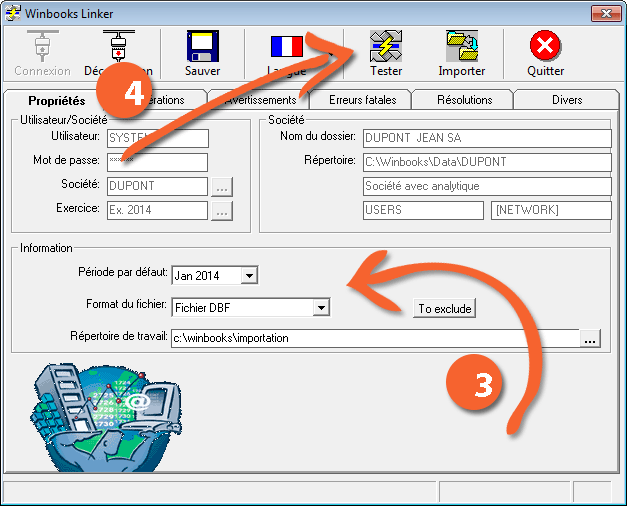Click the Mot de passe field

click(x=158, y=162)
